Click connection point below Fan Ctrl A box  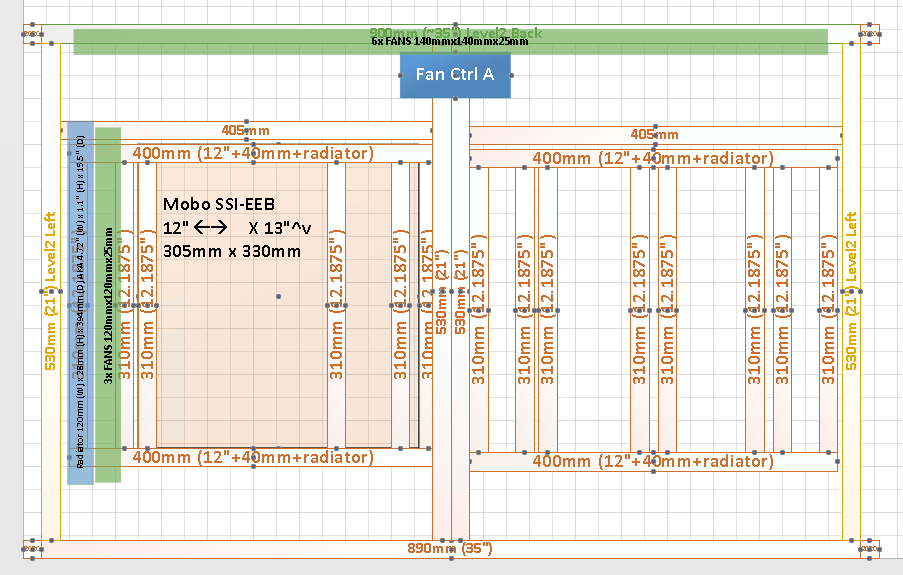pyautogui.click(x=455, y=99)
